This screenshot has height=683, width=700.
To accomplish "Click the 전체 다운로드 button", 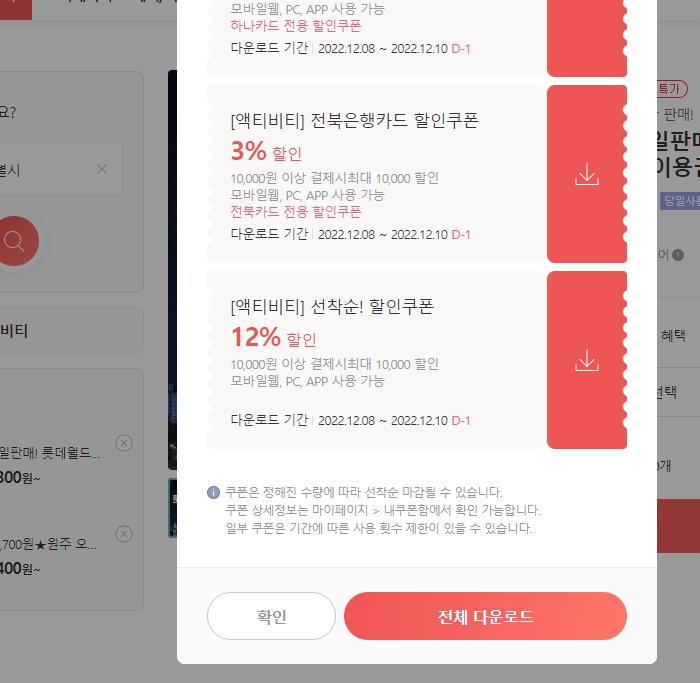I will (485, 616).
